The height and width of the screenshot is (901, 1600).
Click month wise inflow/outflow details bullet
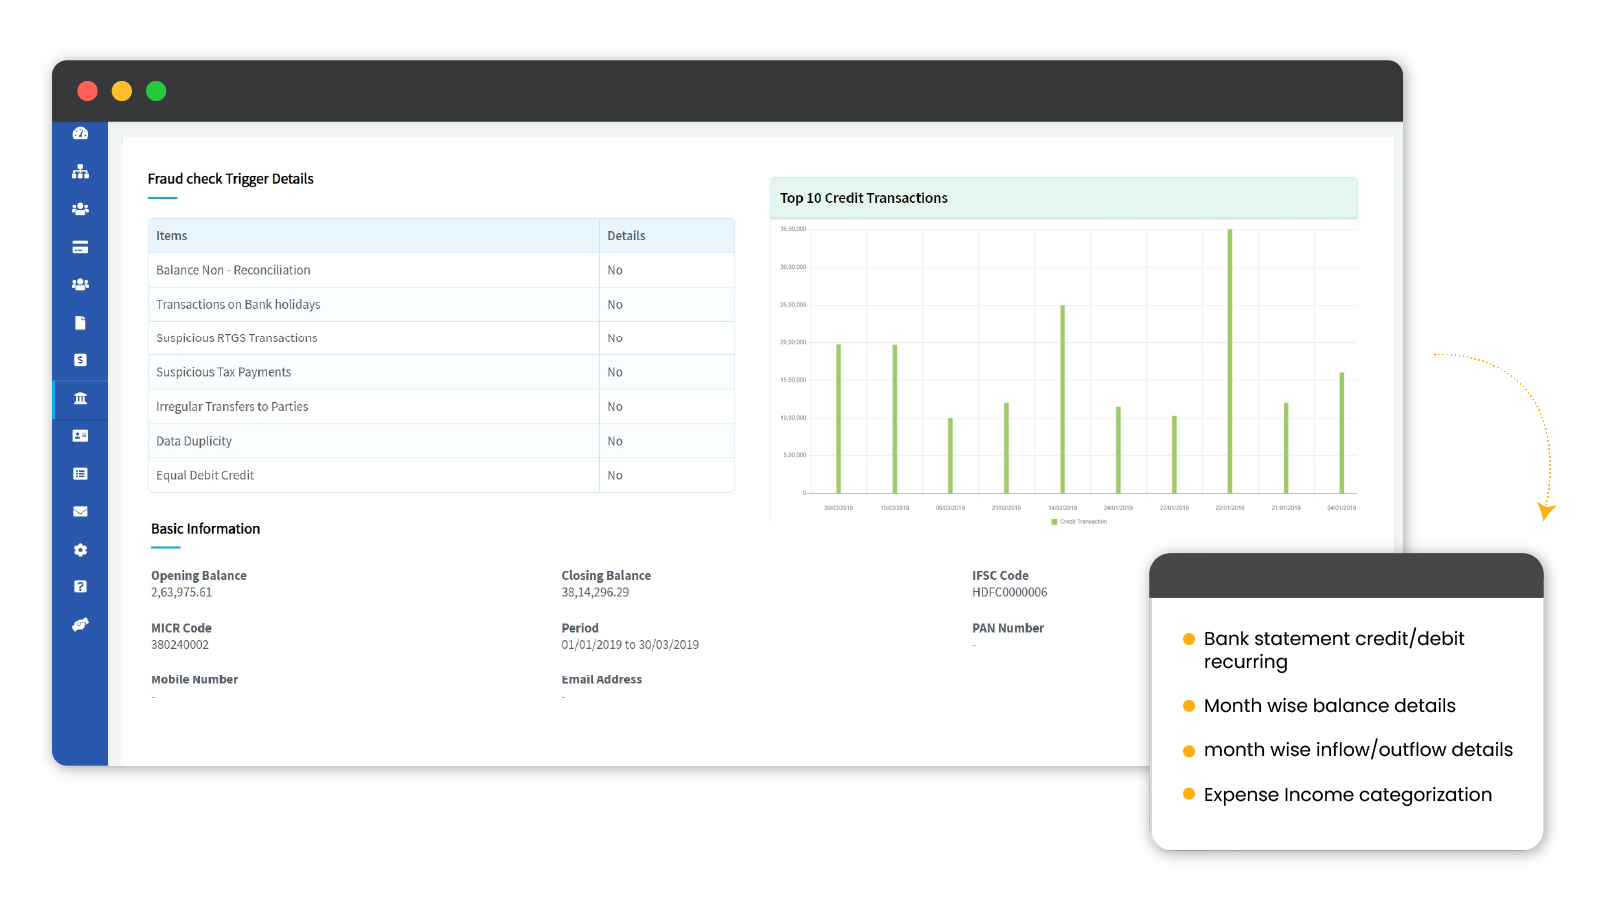(x=1358, y=750)
